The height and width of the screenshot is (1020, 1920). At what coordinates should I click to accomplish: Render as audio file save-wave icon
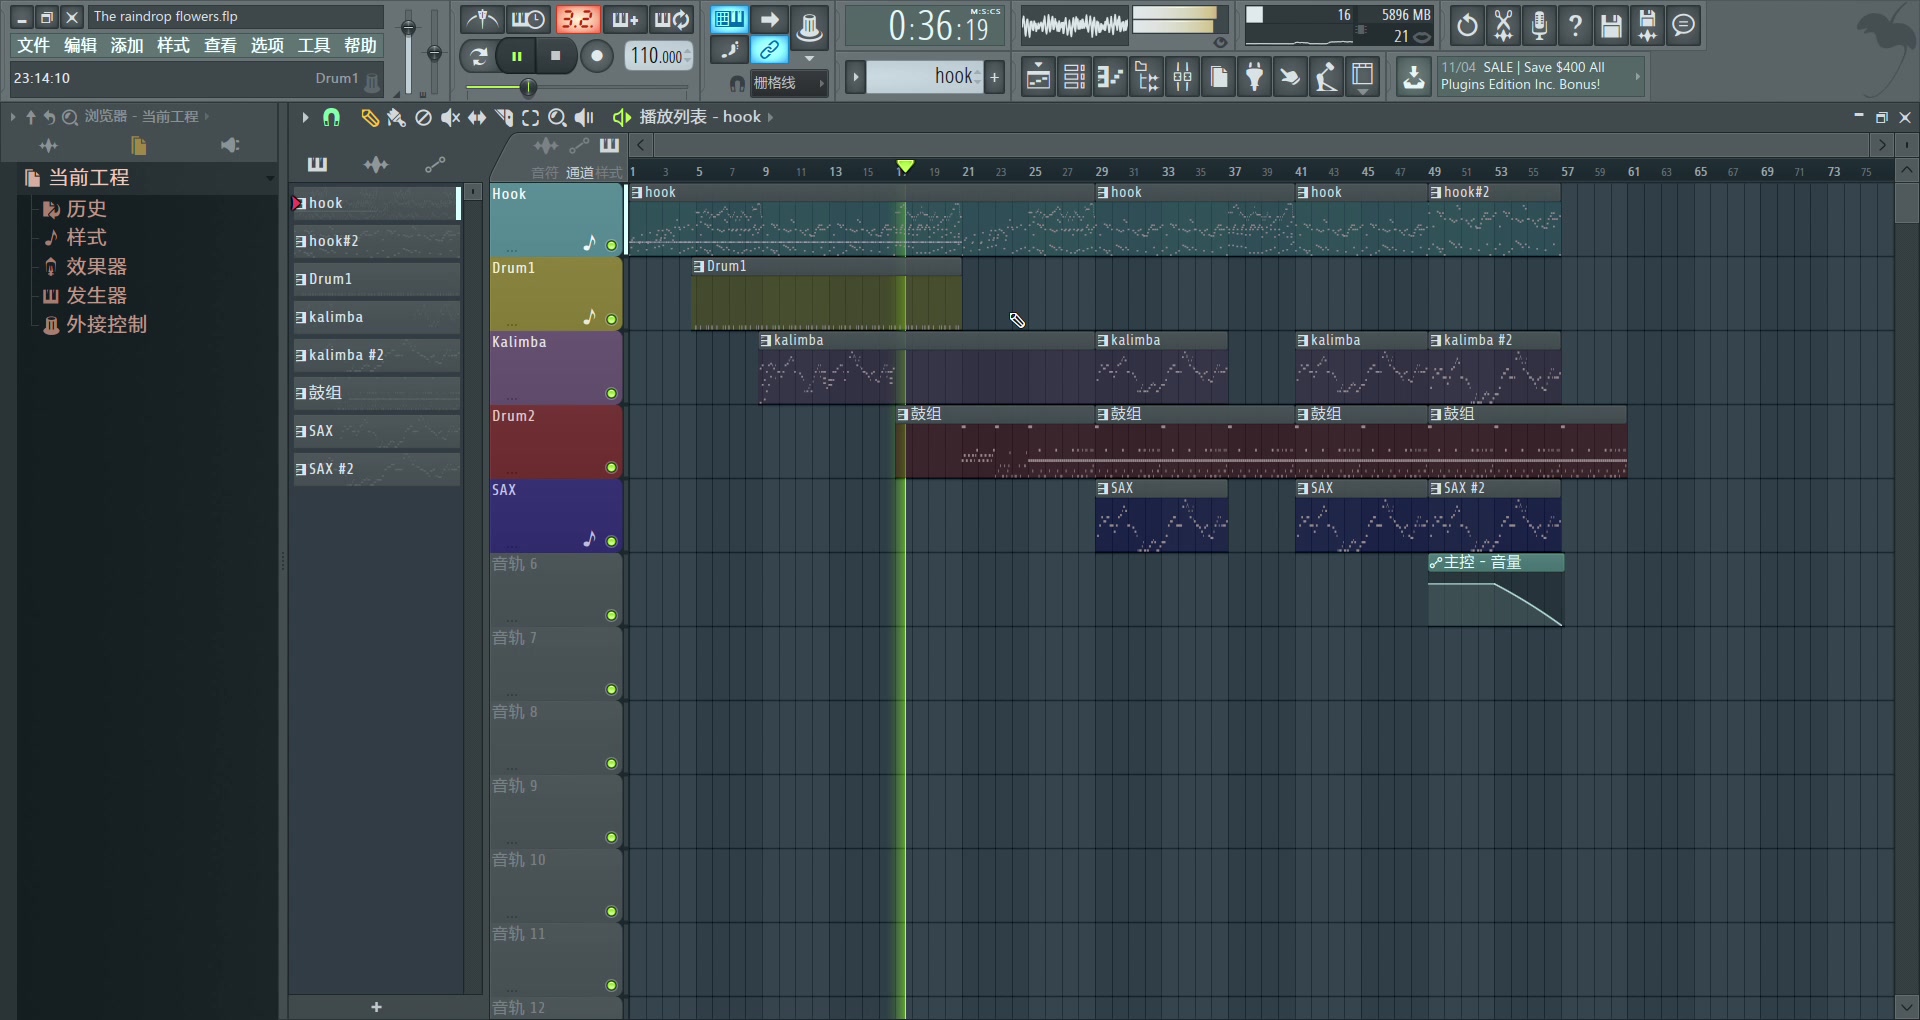[x=1647, y=25]
